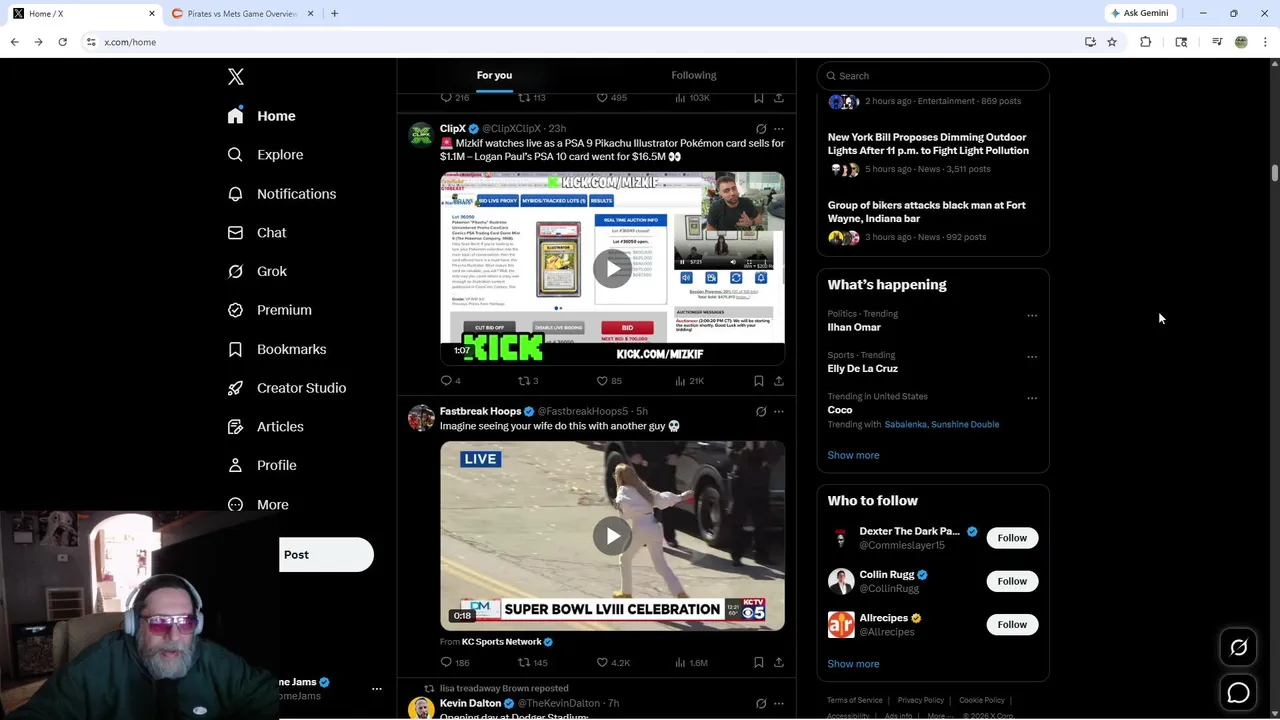Bookmark this page with star icon

click(1112, 42)
